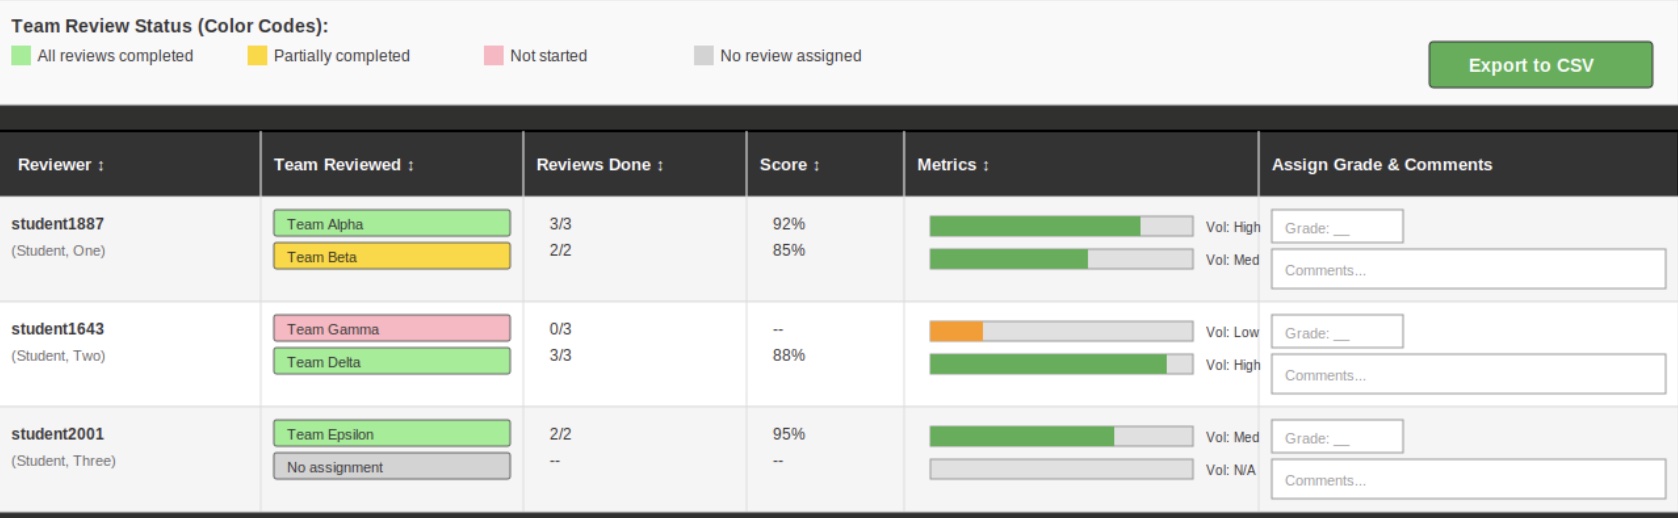This screenshot has height=518, width=1678.
Task: Open the student2001 reviewer link
Action: pyautogui.click(x=57, y=434)
